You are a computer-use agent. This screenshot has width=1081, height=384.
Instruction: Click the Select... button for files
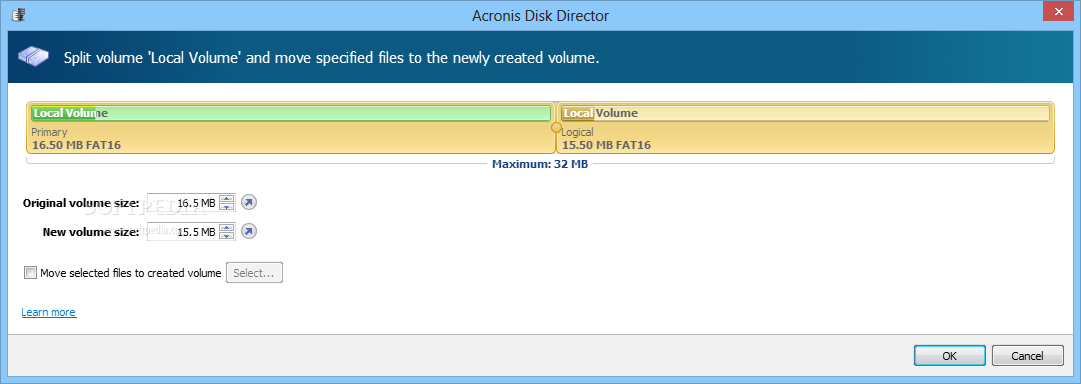coord(254,273)
